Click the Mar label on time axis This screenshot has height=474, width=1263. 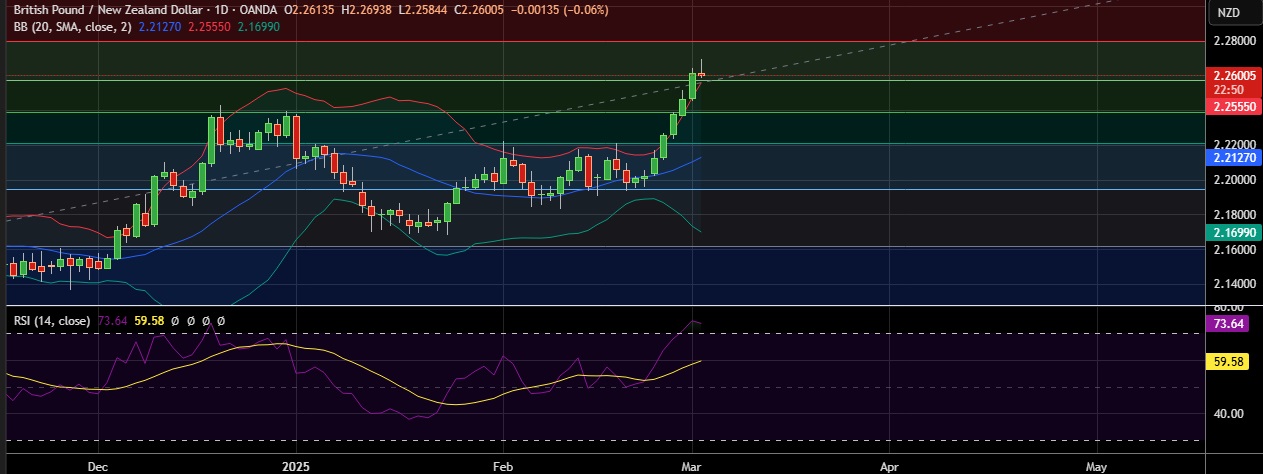click(692, 466)
